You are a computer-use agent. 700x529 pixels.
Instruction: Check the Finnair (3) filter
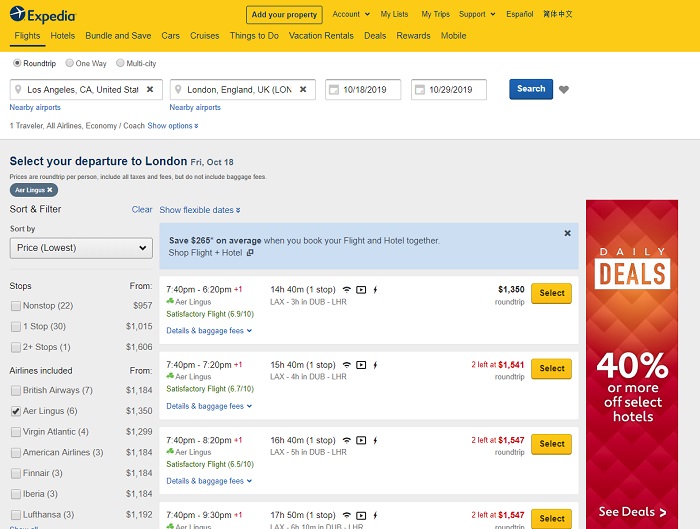point(16,473)
